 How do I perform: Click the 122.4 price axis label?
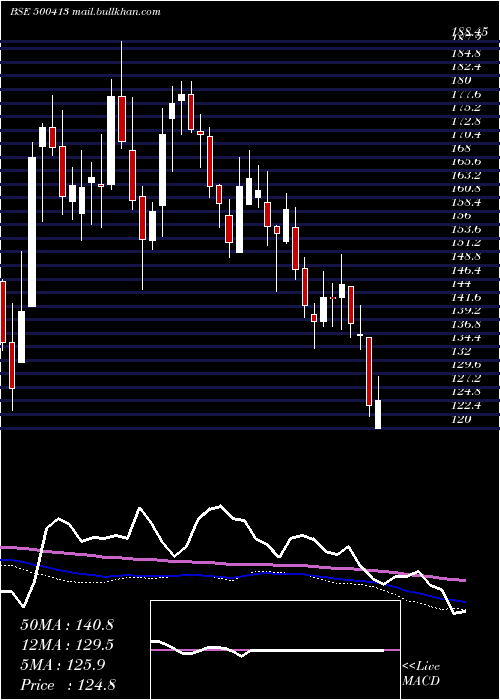[x=466, y=406]
